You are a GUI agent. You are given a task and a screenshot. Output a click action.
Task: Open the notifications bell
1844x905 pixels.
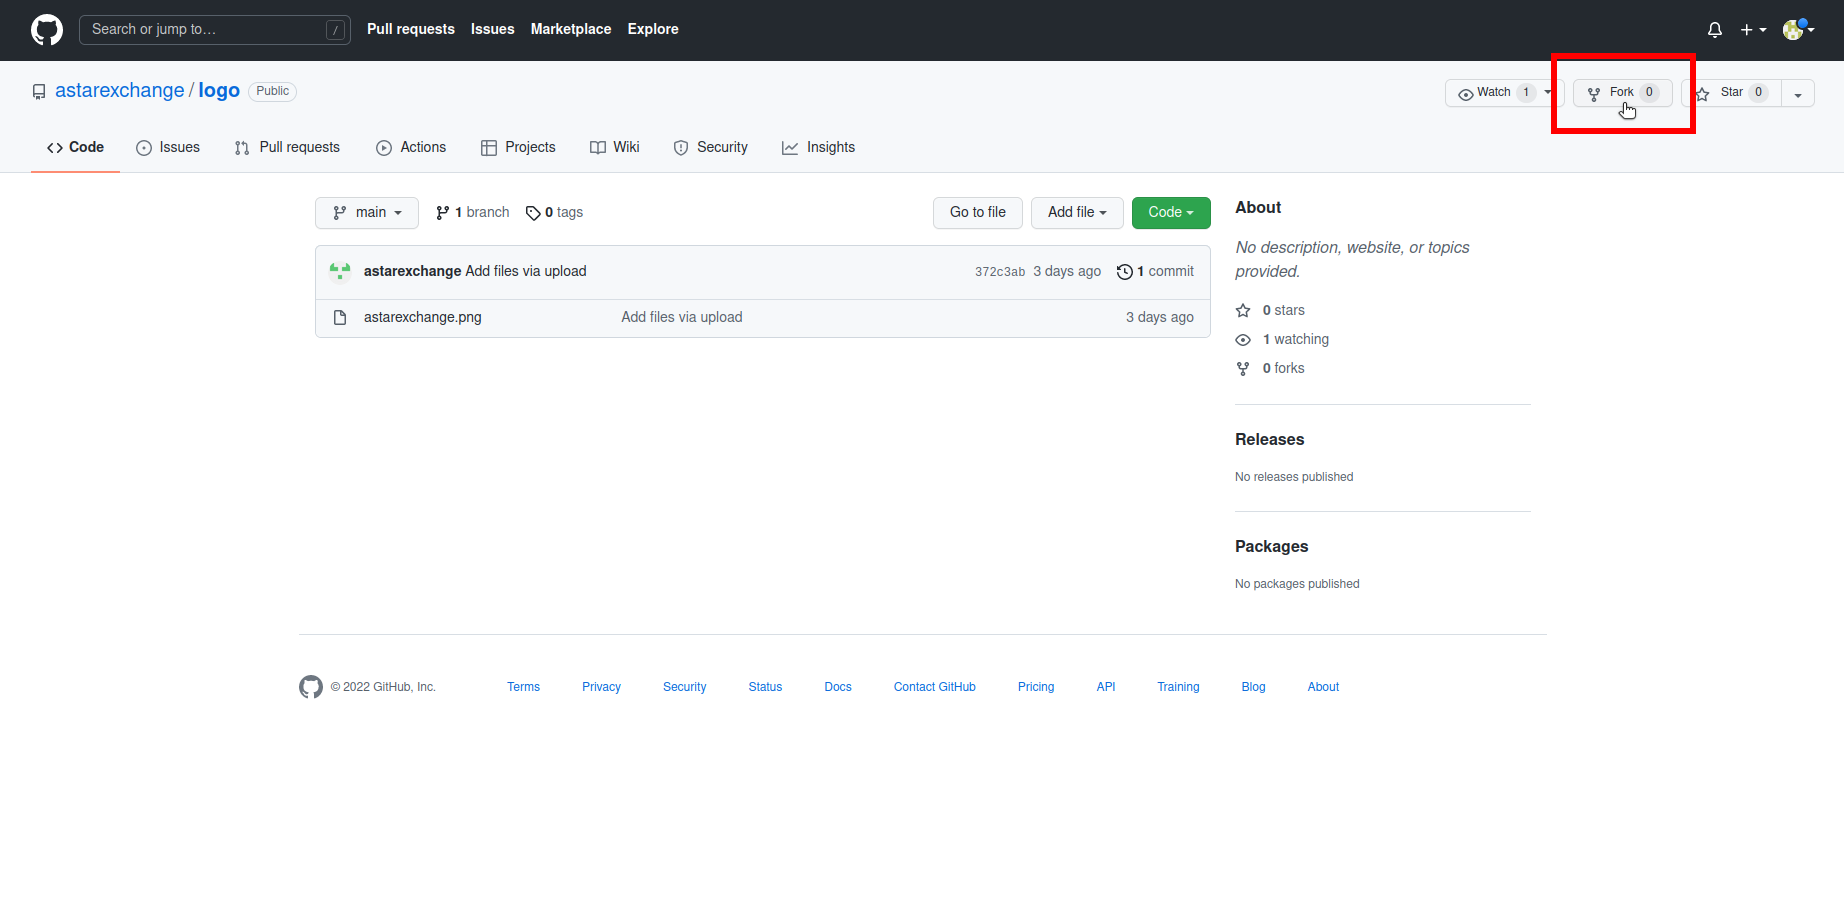pyautogui.click(x=1715, y=30)
